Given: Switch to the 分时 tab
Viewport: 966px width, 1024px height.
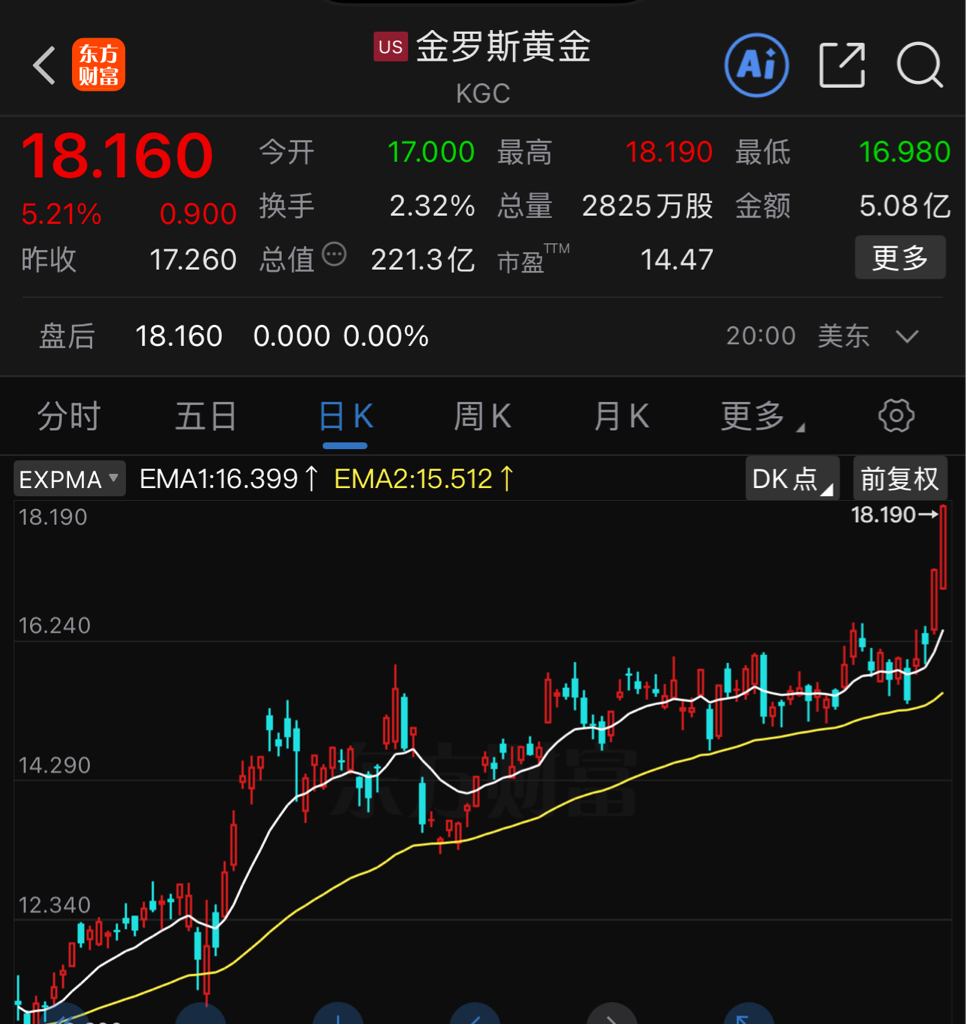Looking at the screenshot, I should (69, 416).
